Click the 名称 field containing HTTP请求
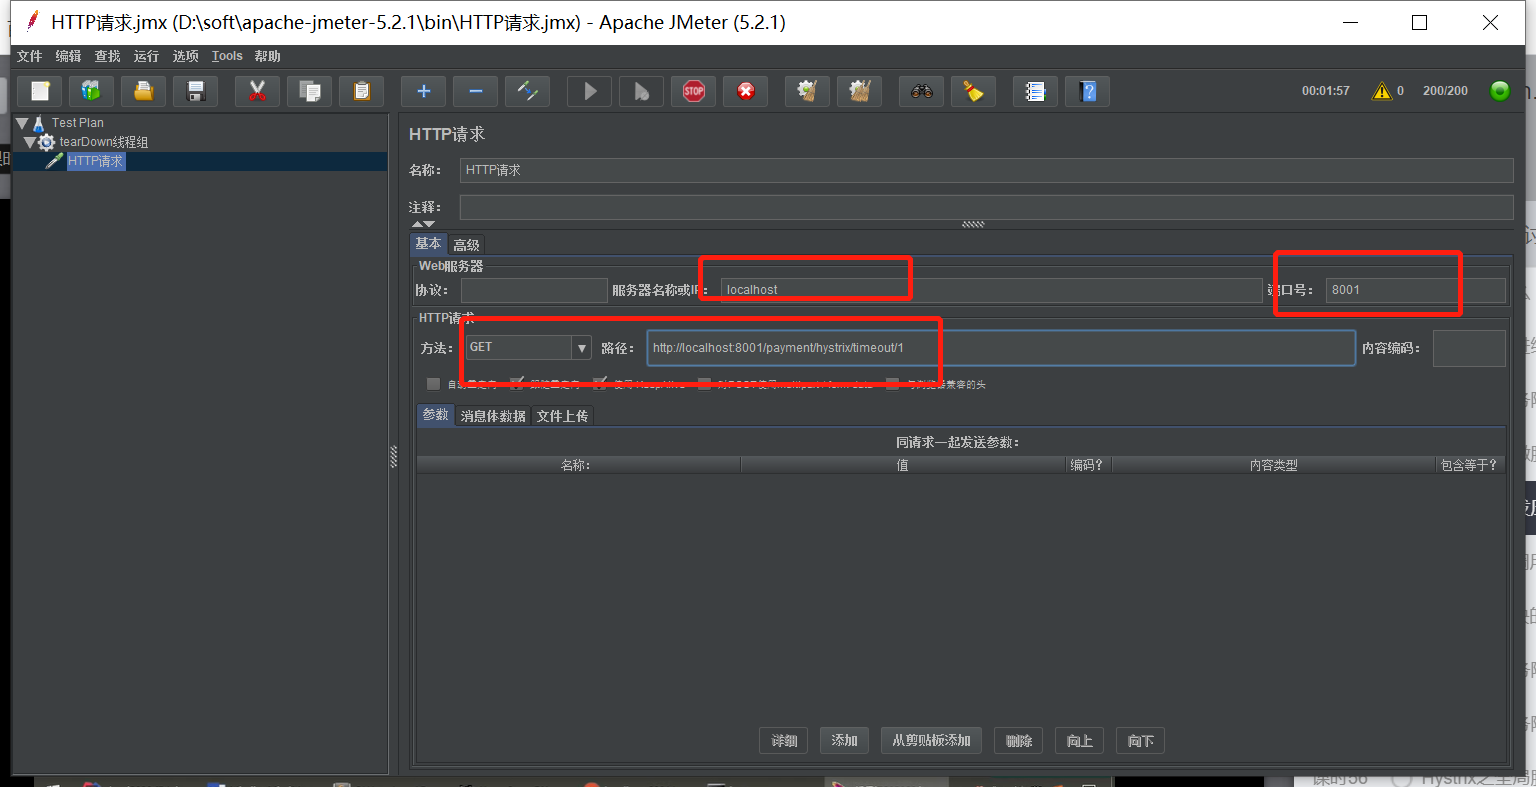Image resolution: width=1536 pixels, height=787 pixels. (x=986, y=170)
